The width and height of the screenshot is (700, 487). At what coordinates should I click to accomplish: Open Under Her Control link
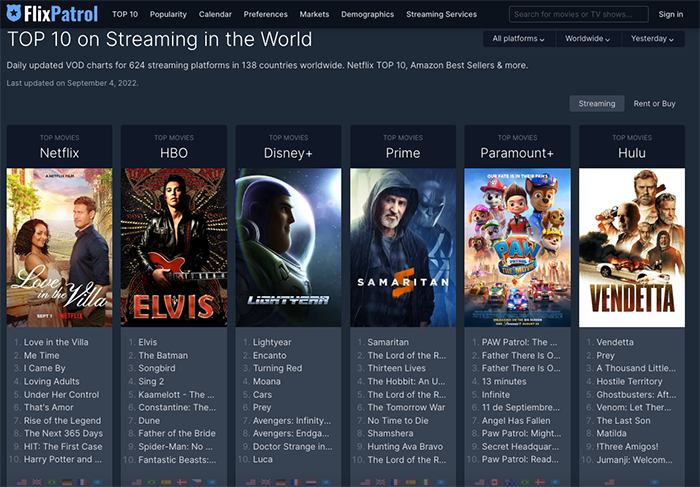[62, 395]
